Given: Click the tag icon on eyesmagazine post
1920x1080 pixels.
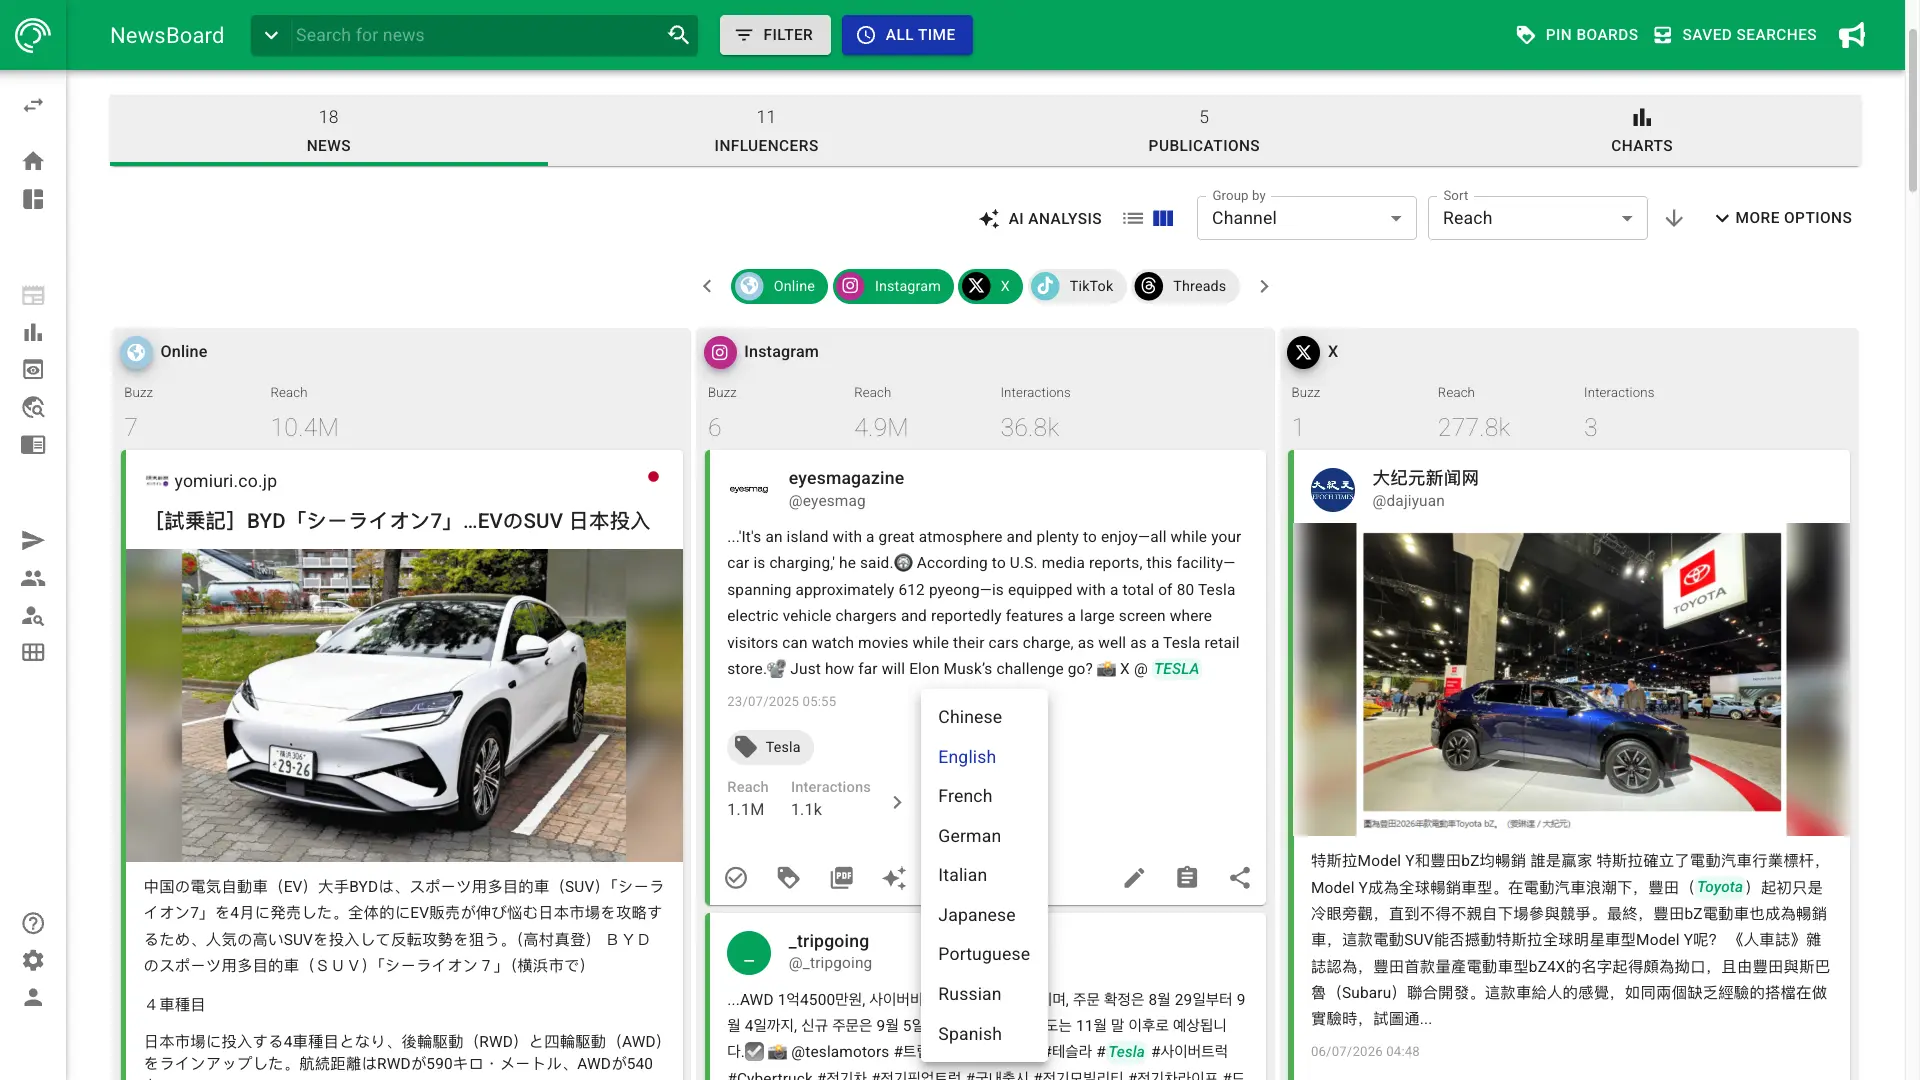Looking at the screenshot, I should [x=788, y=878].
